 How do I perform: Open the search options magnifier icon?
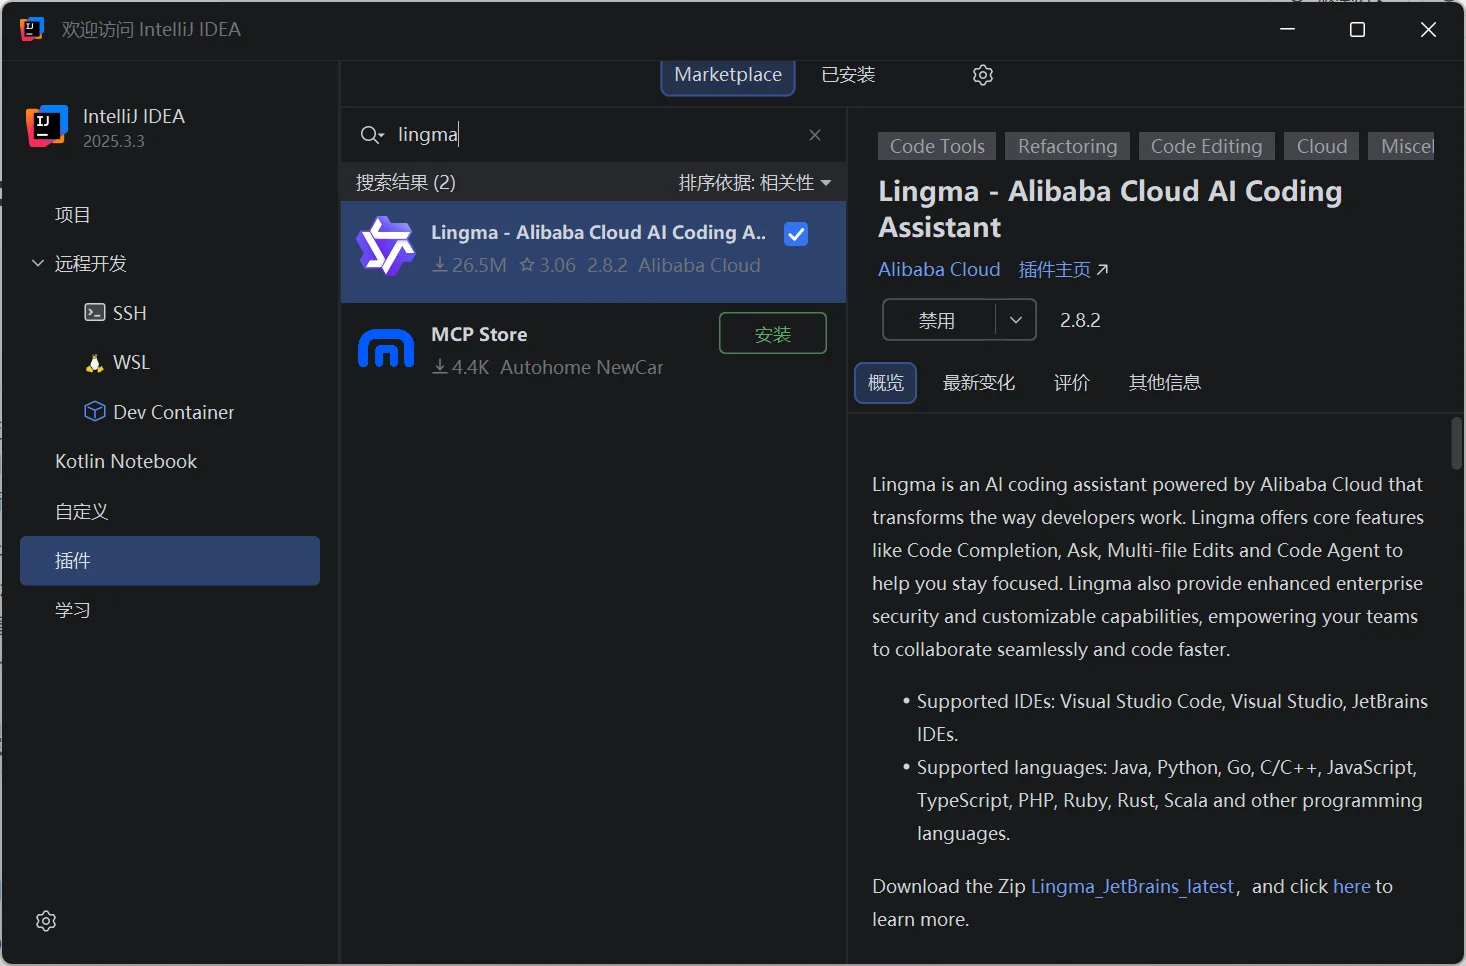[x=371, y=135]
